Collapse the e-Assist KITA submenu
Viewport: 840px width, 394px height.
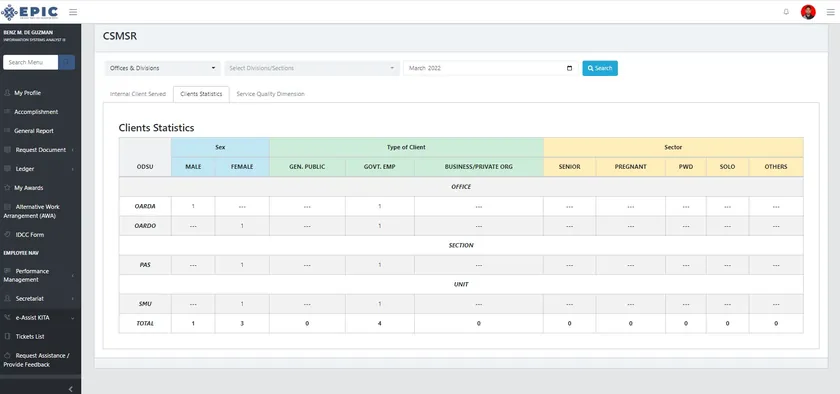(40, 317)
